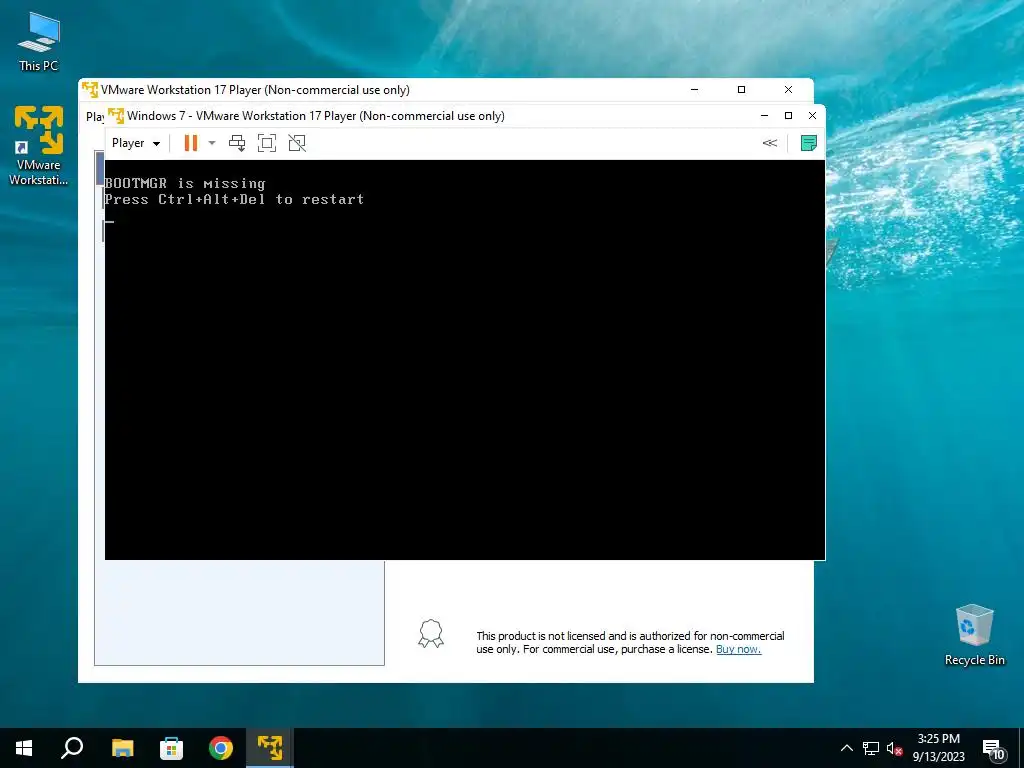Click the muted volume icon in the system tray

(x=894, y=748)
